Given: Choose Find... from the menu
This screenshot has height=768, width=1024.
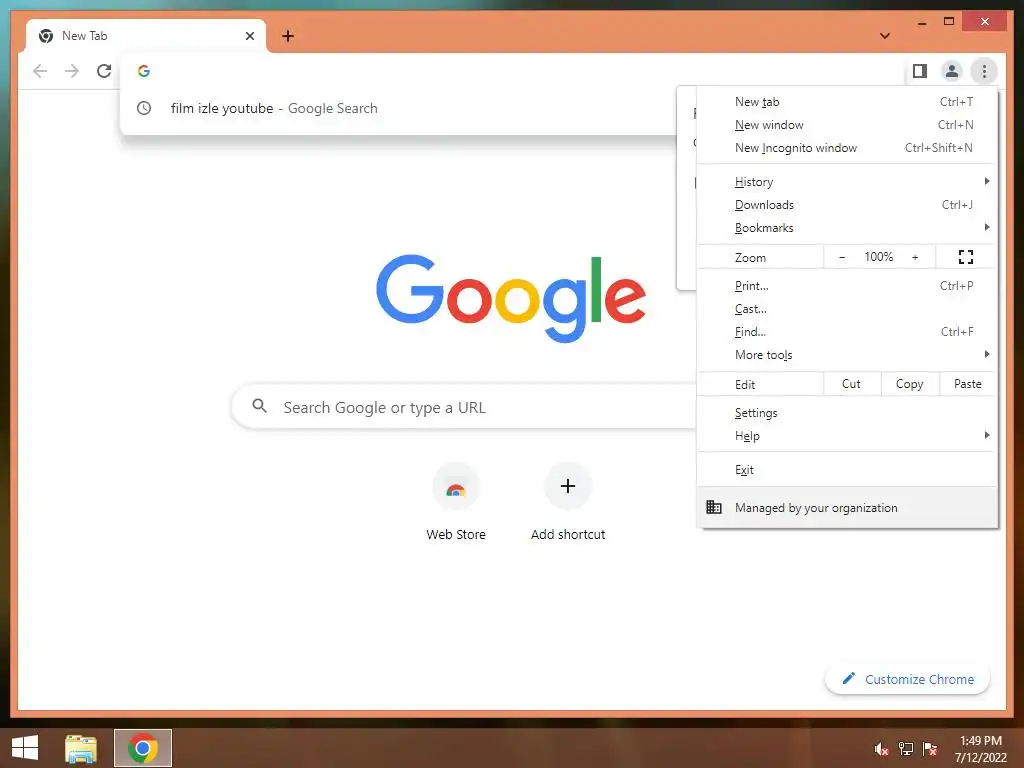Looking at the screenshot, I should (847, 332).
